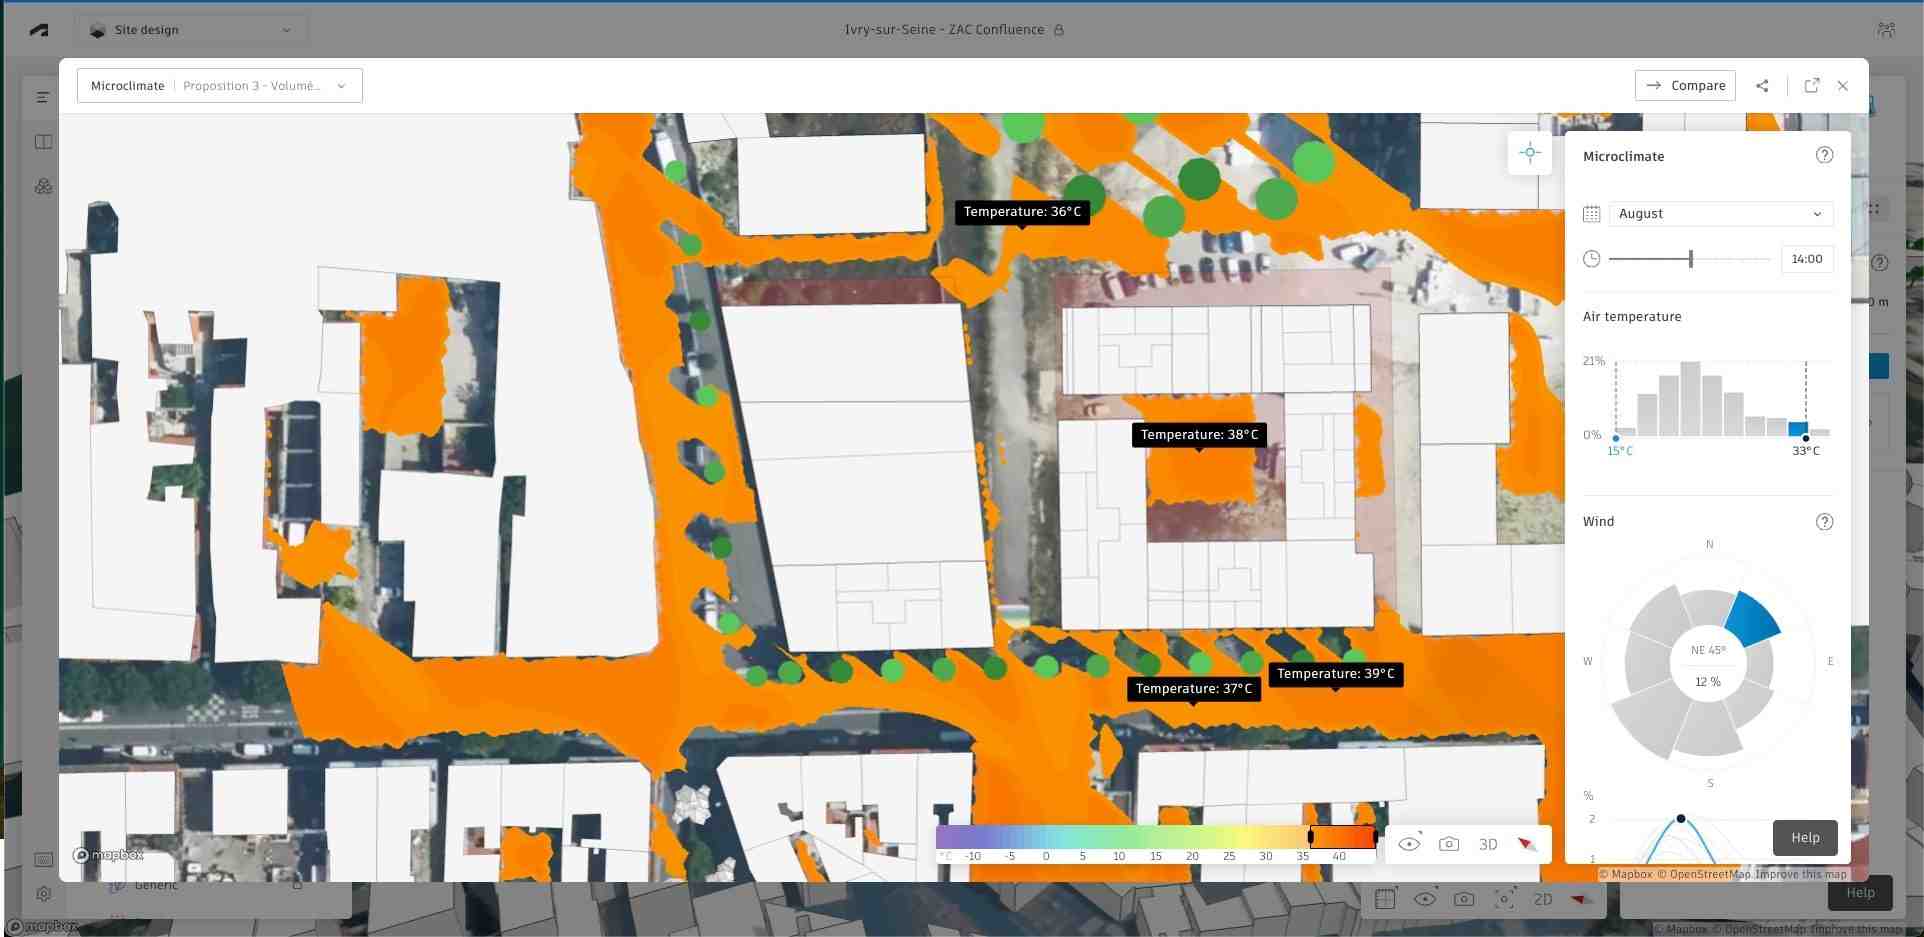The height and width of the screenshot is (937, 1924).
Task: Click the stacked cubes icon in left sidebar
Action: point(43,186)
